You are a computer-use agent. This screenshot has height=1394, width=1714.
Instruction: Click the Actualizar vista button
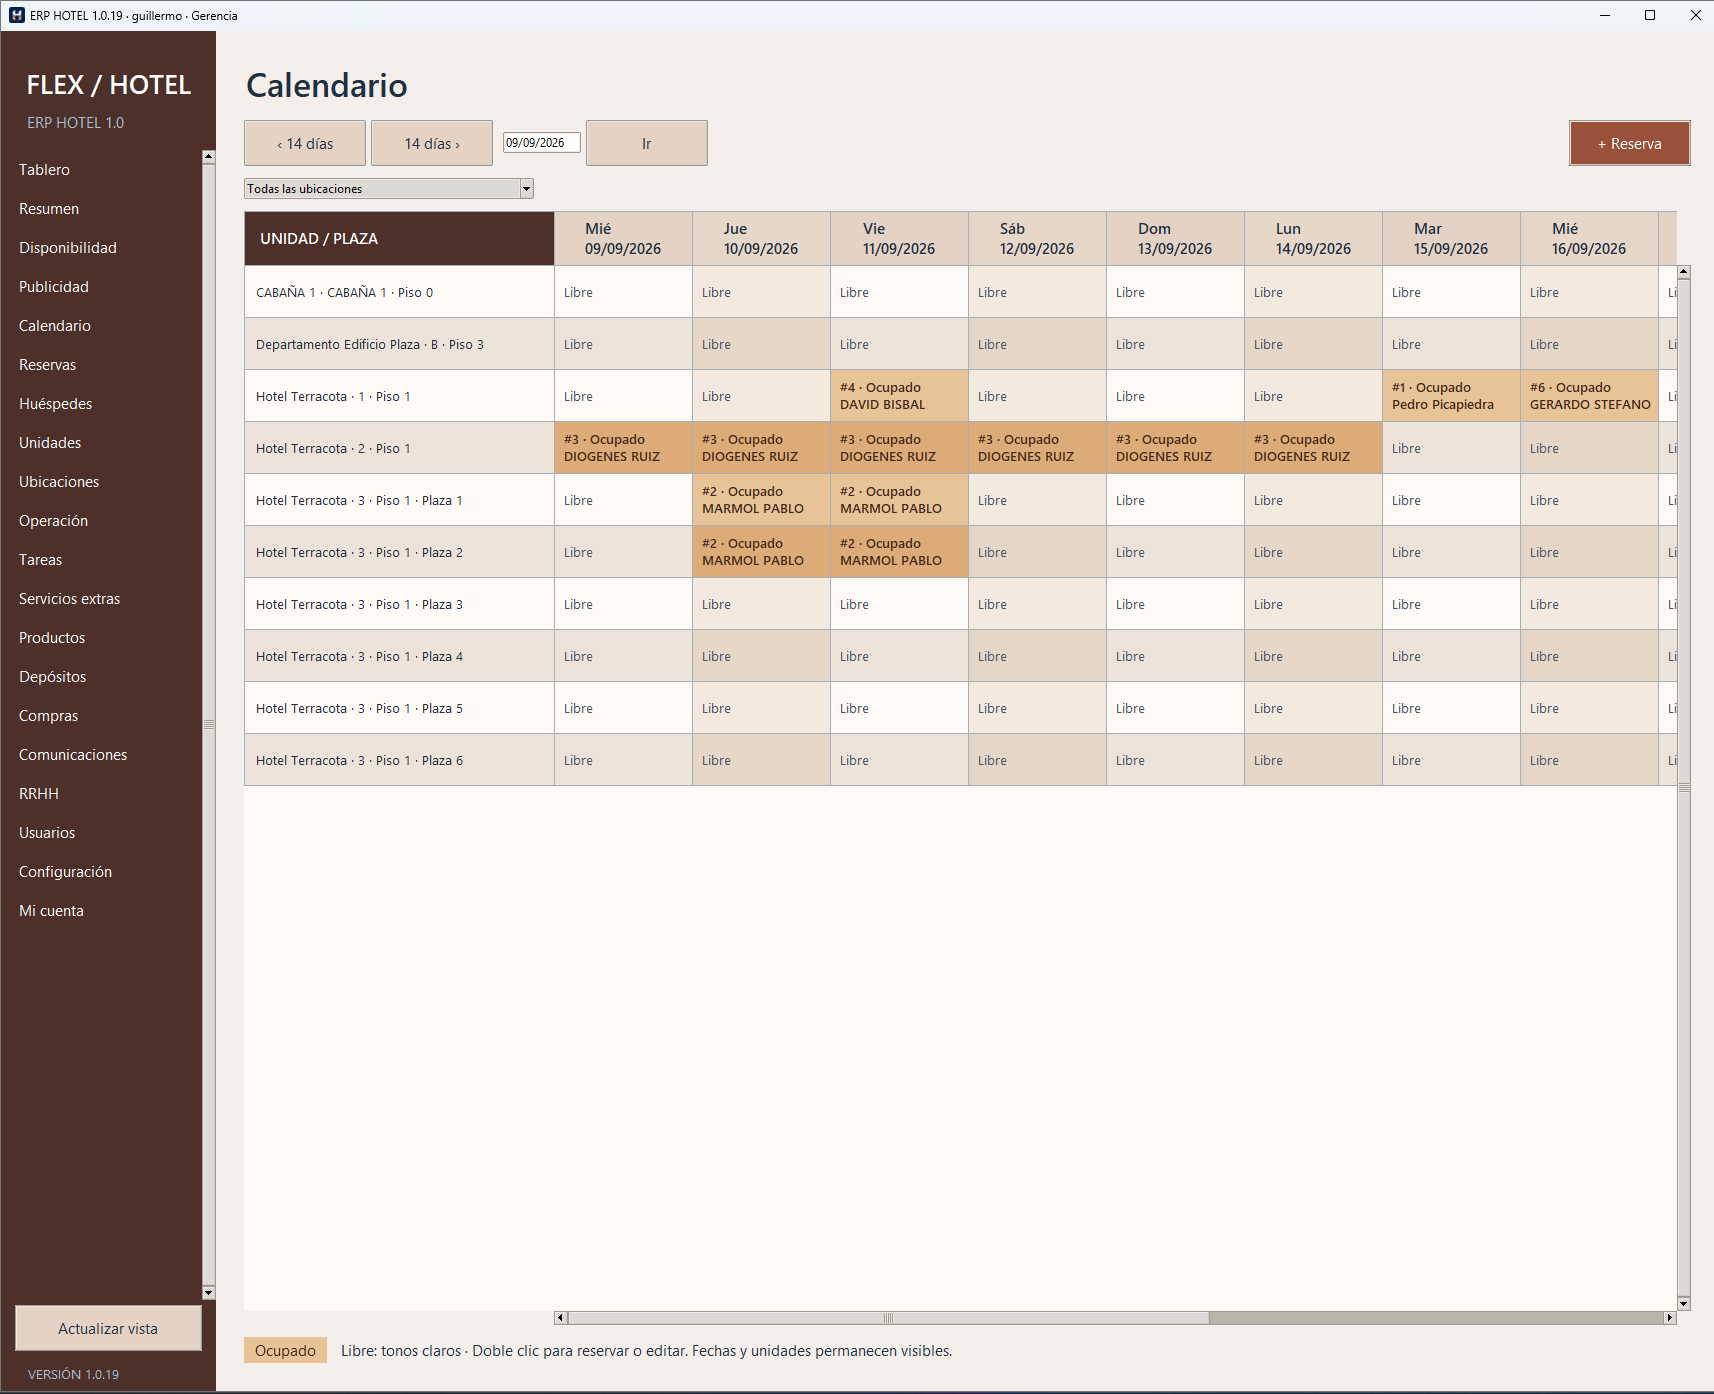(x=108, y=1329)
